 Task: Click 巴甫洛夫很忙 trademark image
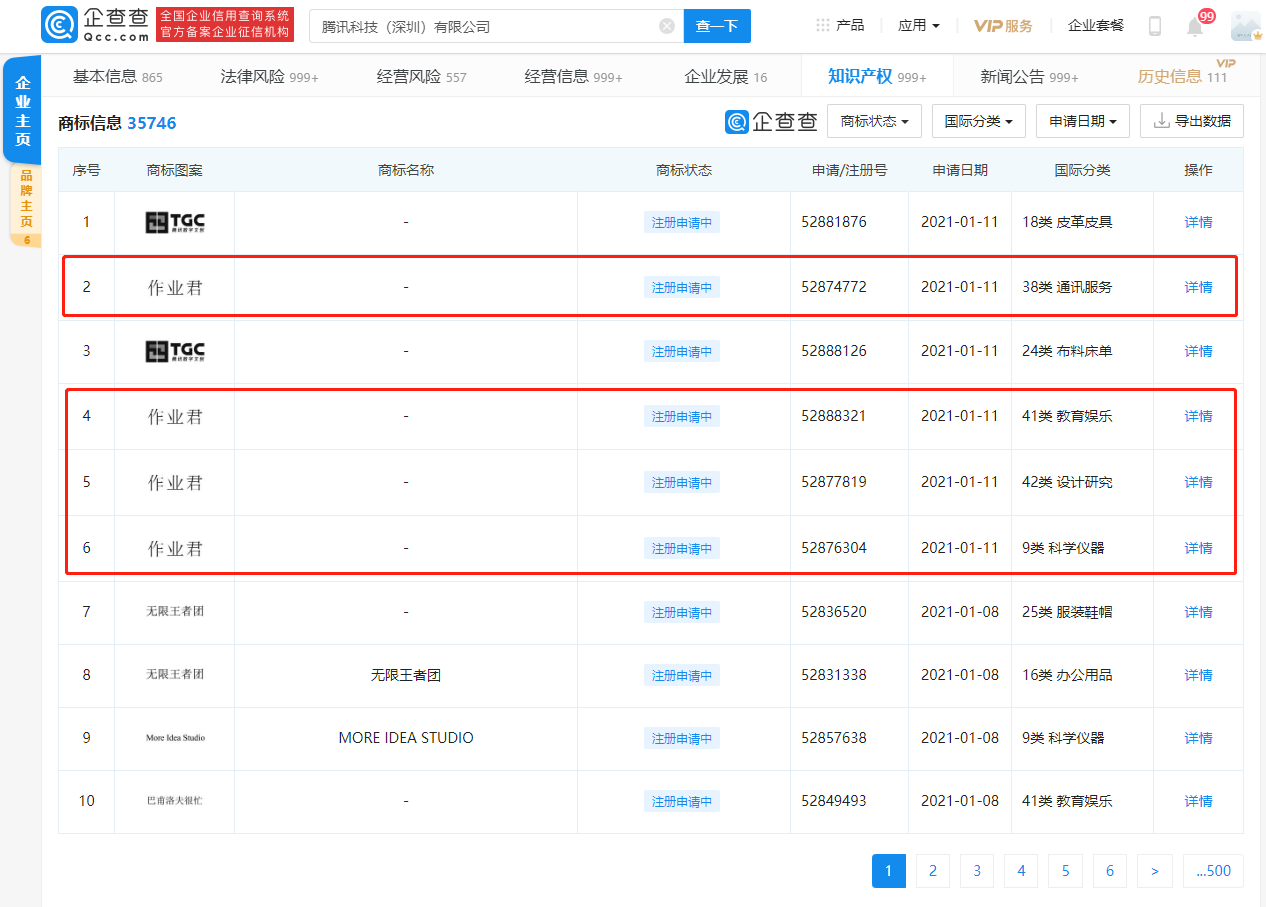coord(175,801)
